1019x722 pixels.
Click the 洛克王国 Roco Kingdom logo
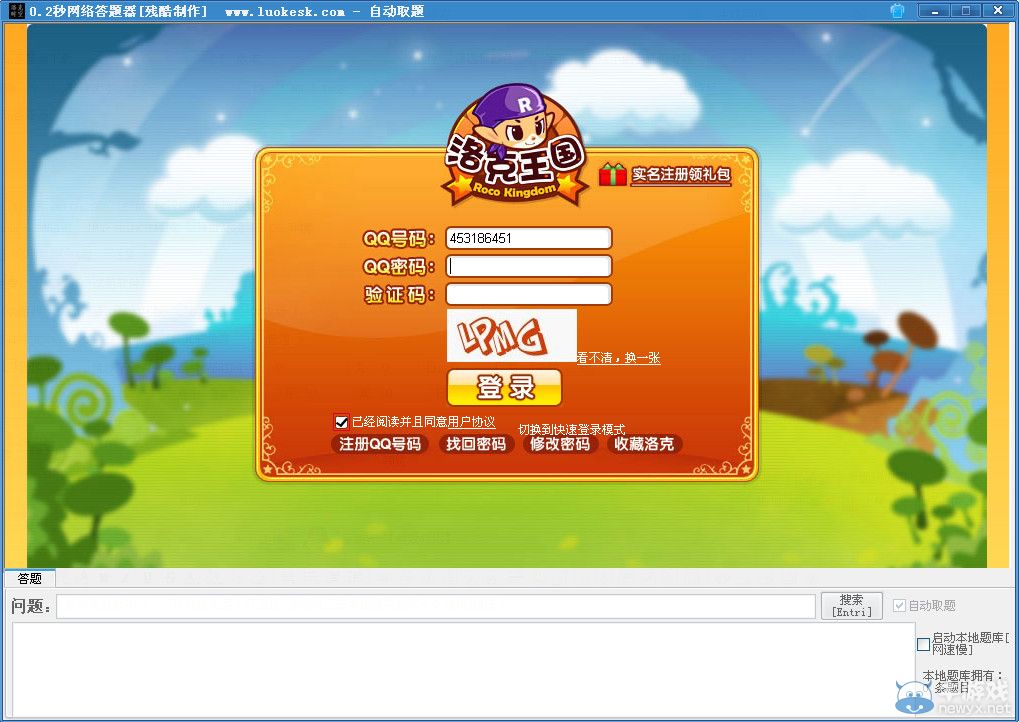pyautogui.click(x=515, y=146)
